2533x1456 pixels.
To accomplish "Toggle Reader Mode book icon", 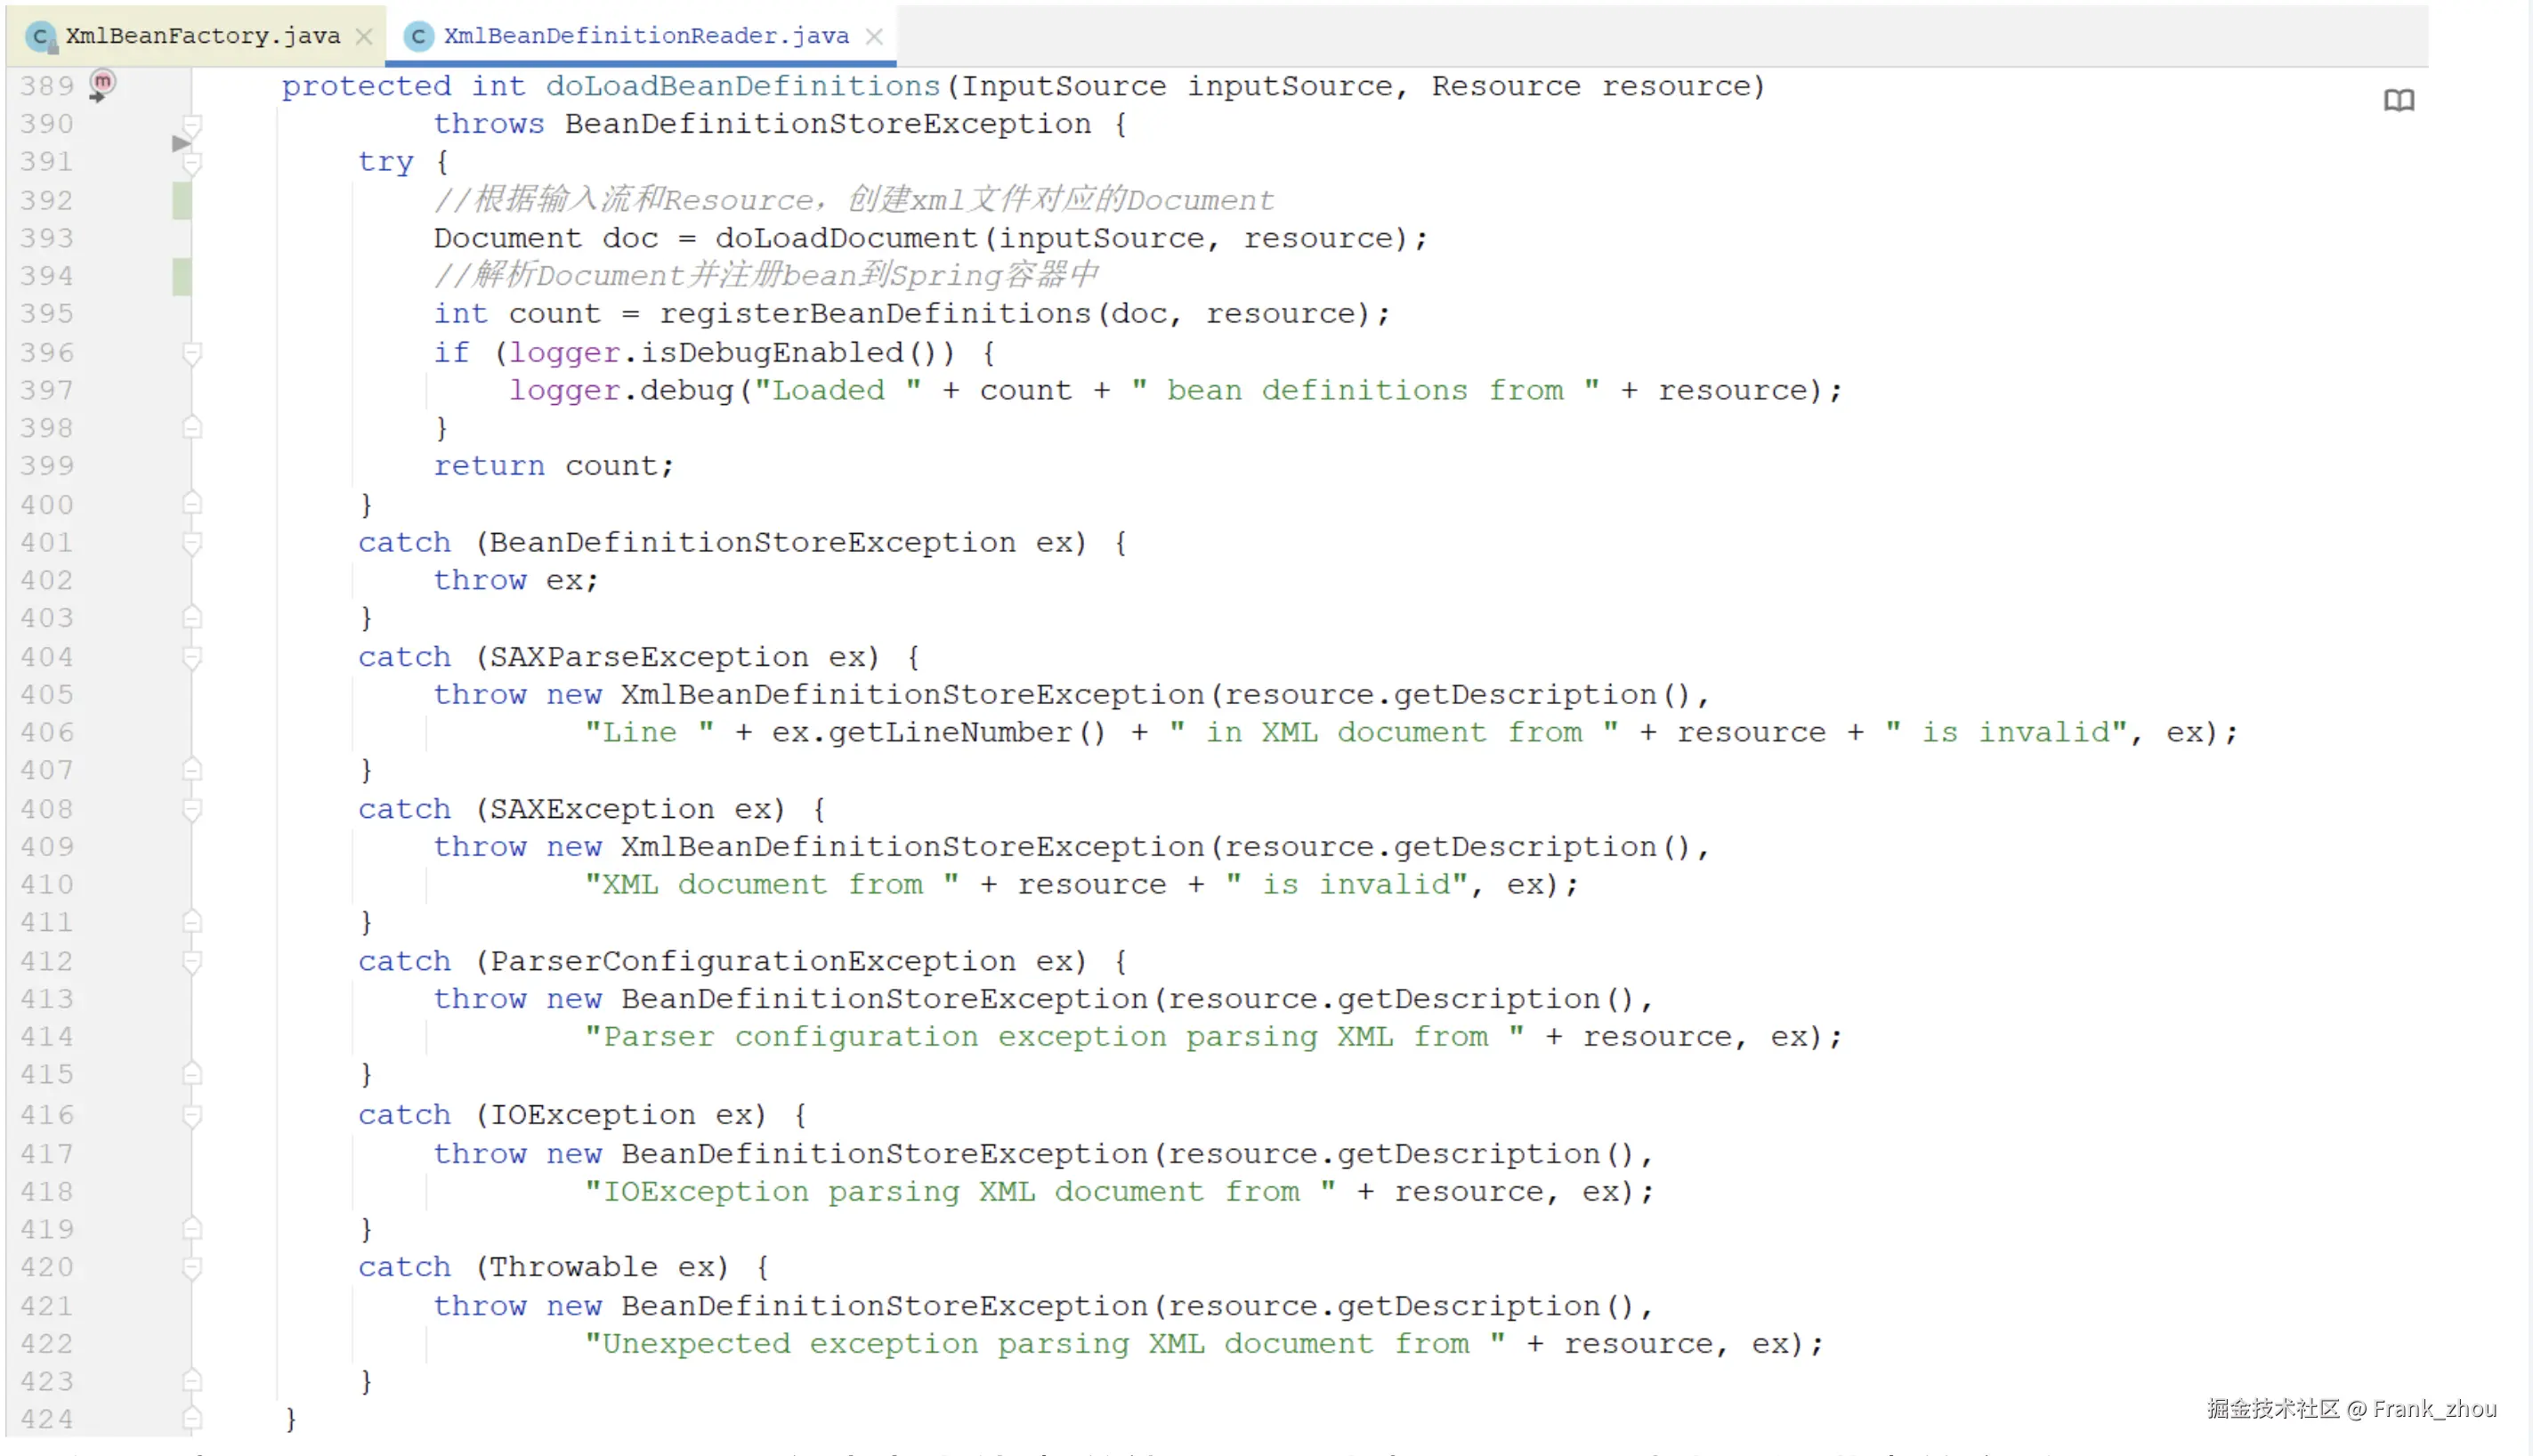I will [x=2398, y=100].
